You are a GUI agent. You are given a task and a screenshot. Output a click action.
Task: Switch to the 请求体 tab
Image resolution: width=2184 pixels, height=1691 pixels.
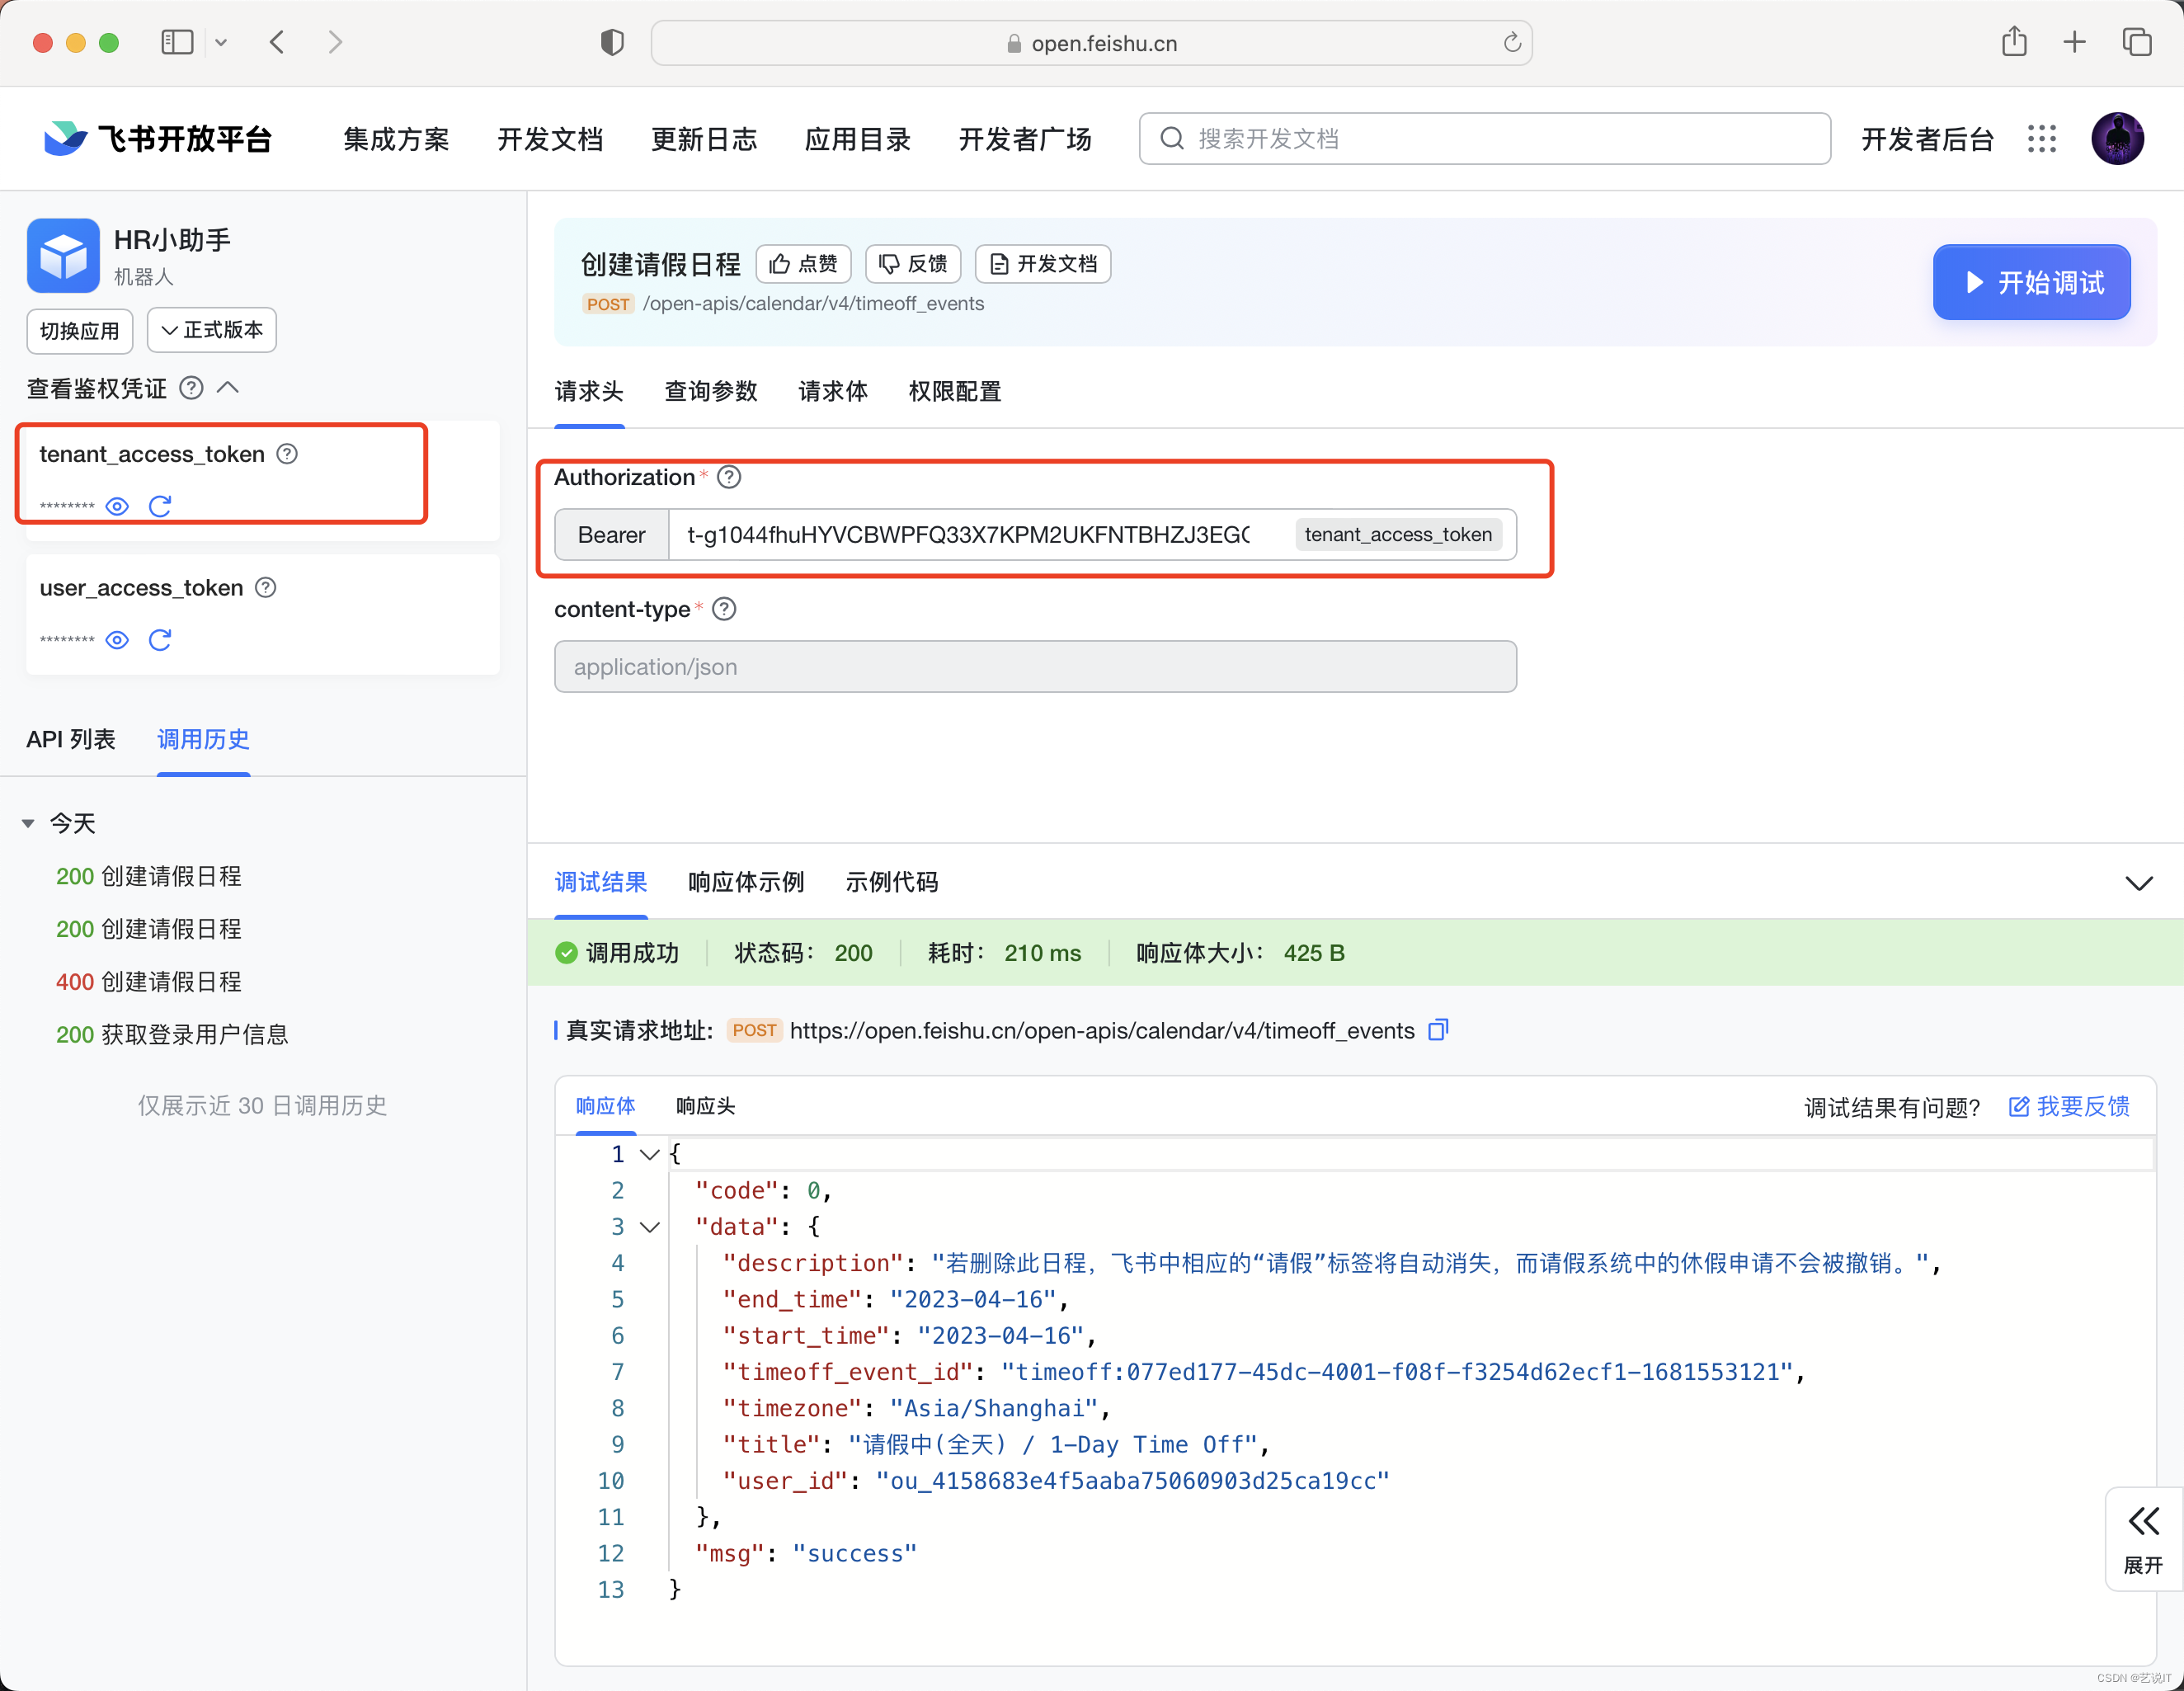832,391
